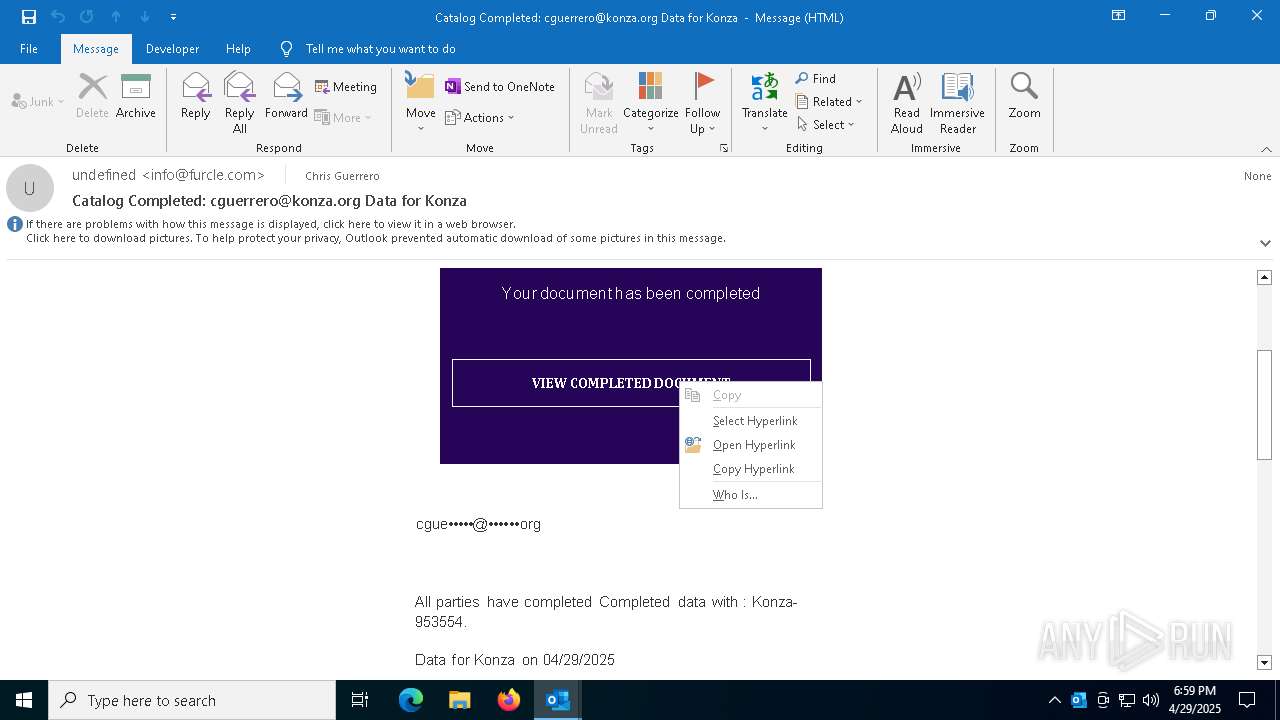Open the File tab
The image size is (1280, 720).
click(29, 49)
